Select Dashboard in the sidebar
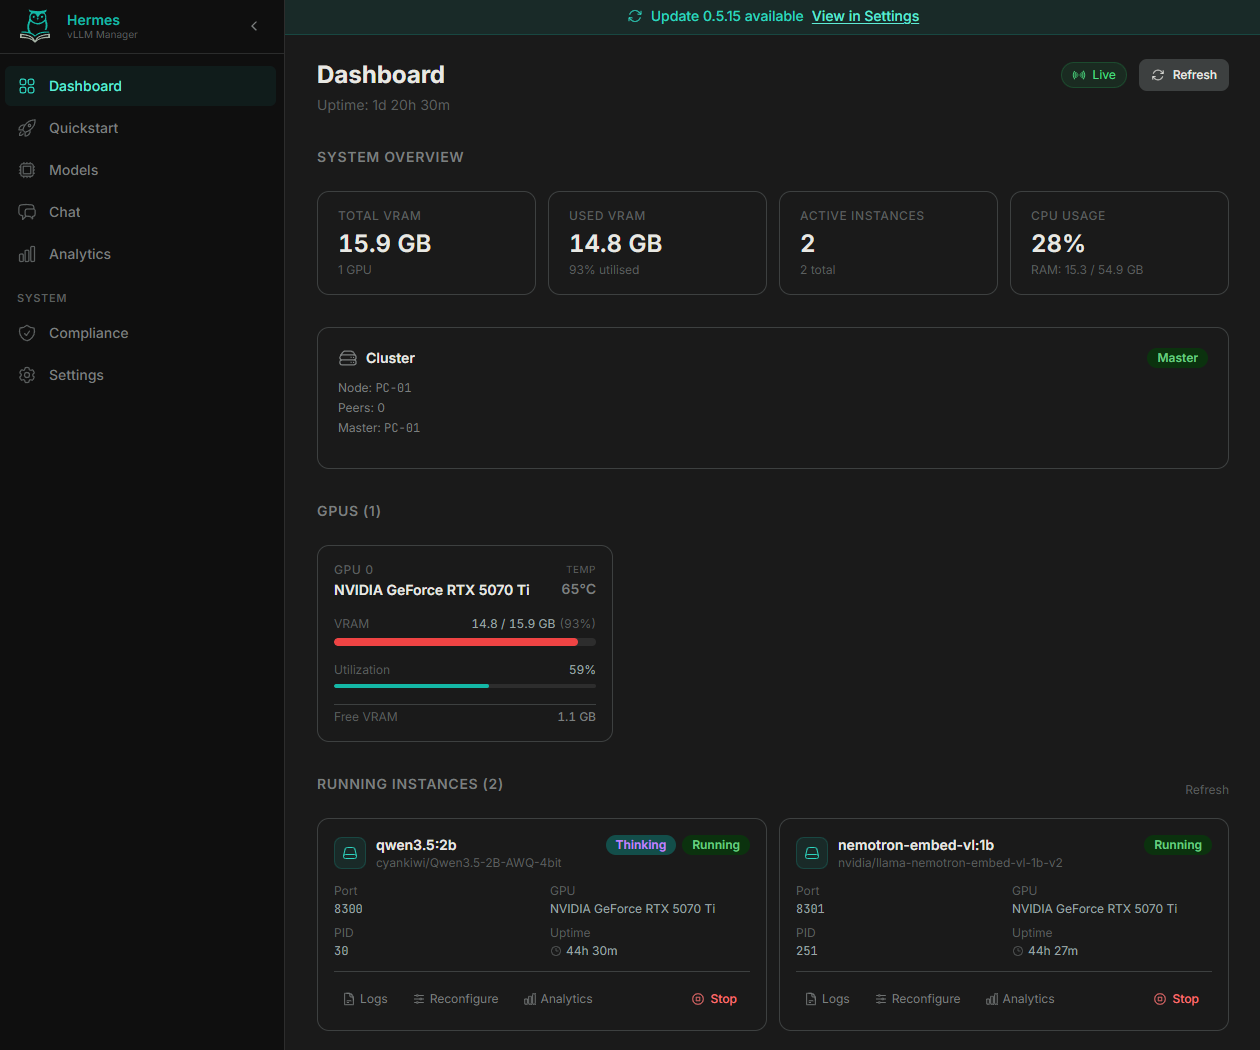The width and height of the screenshot is (1260, 1050). click(85, 86)
